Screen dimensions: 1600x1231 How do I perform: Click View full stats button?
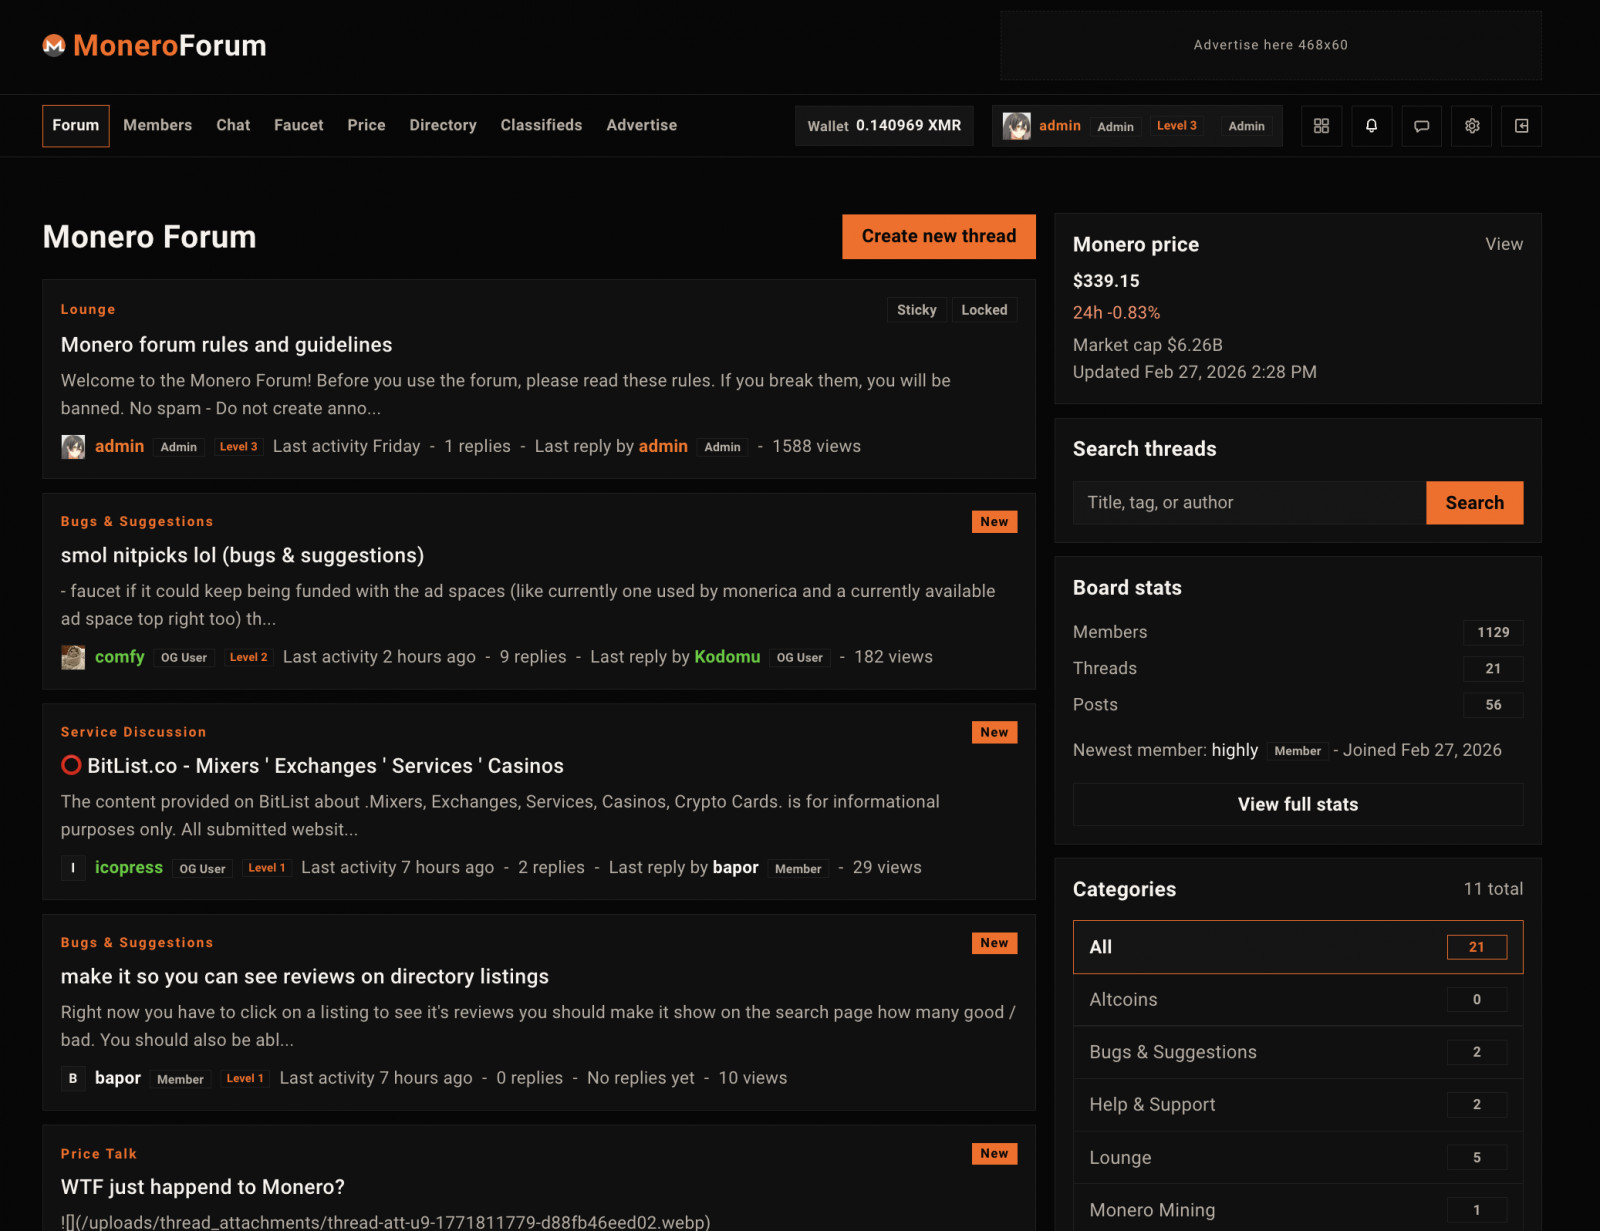(1297, 804)
